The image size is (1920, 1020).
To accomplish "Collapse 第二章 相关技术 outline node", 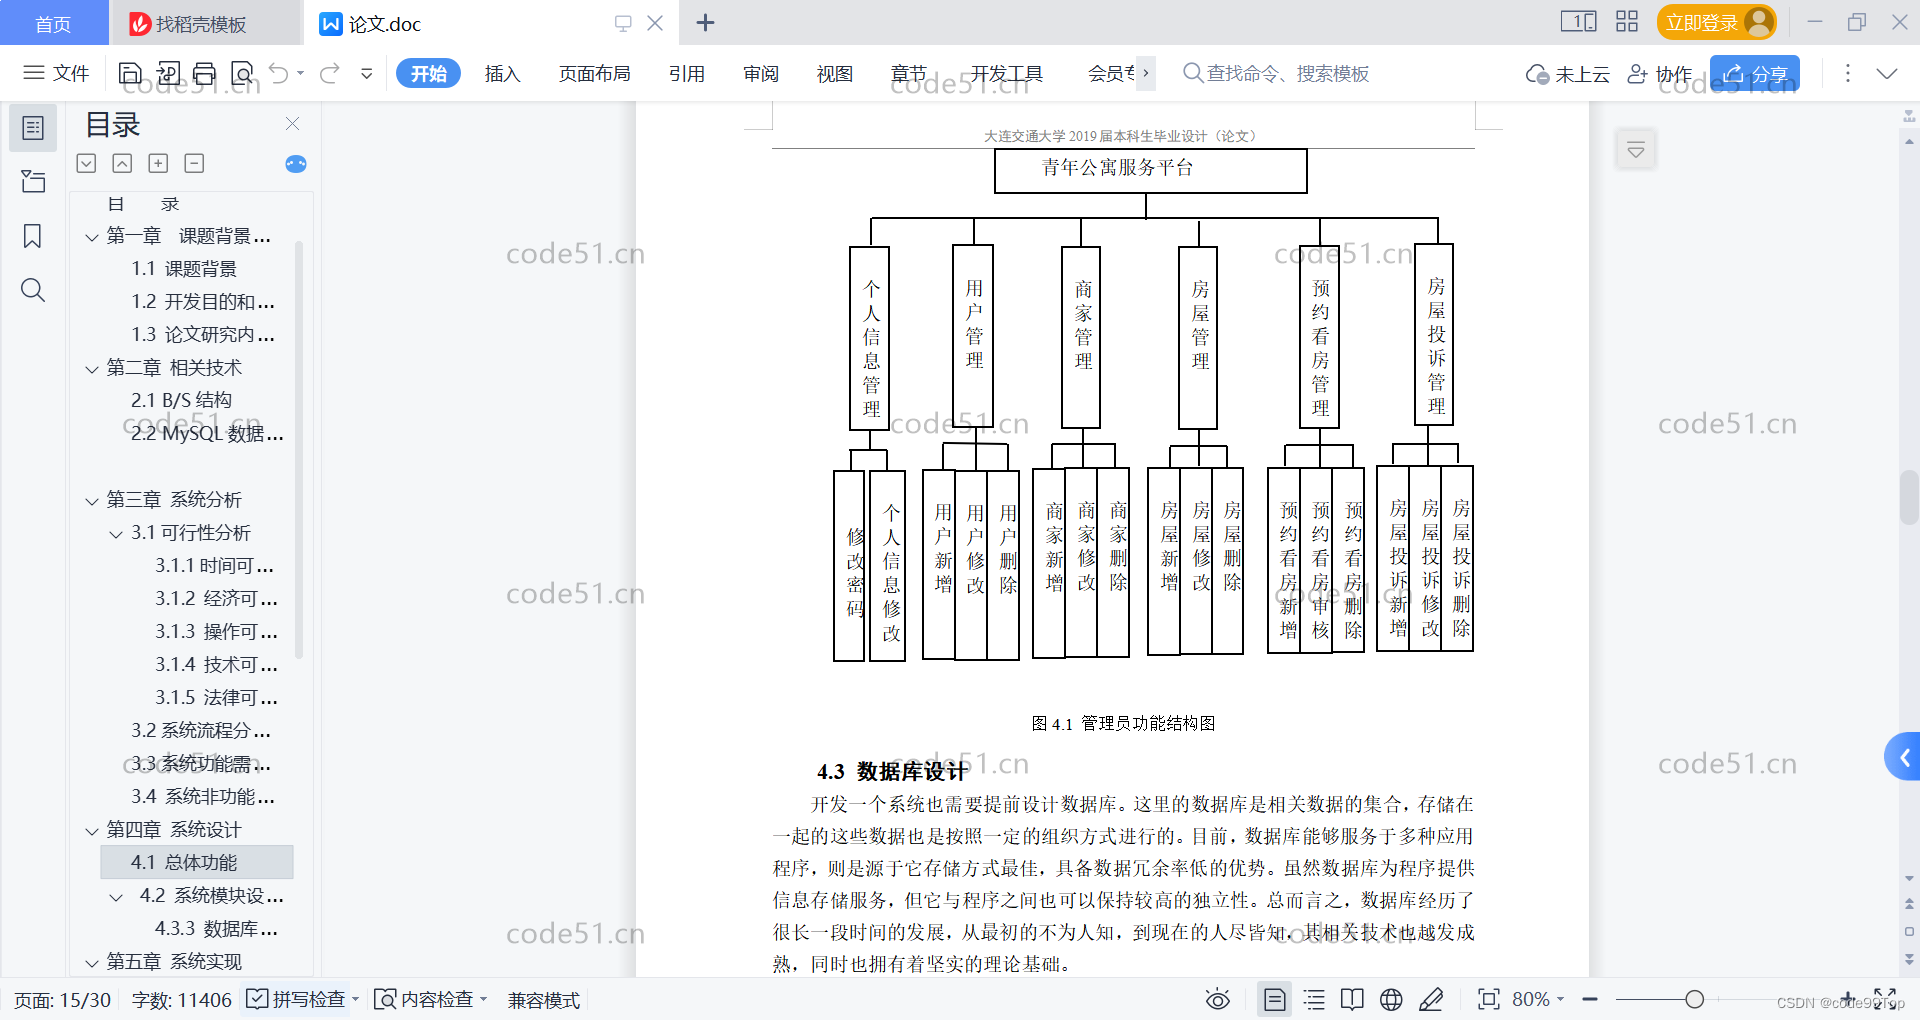I will (92, 369).
